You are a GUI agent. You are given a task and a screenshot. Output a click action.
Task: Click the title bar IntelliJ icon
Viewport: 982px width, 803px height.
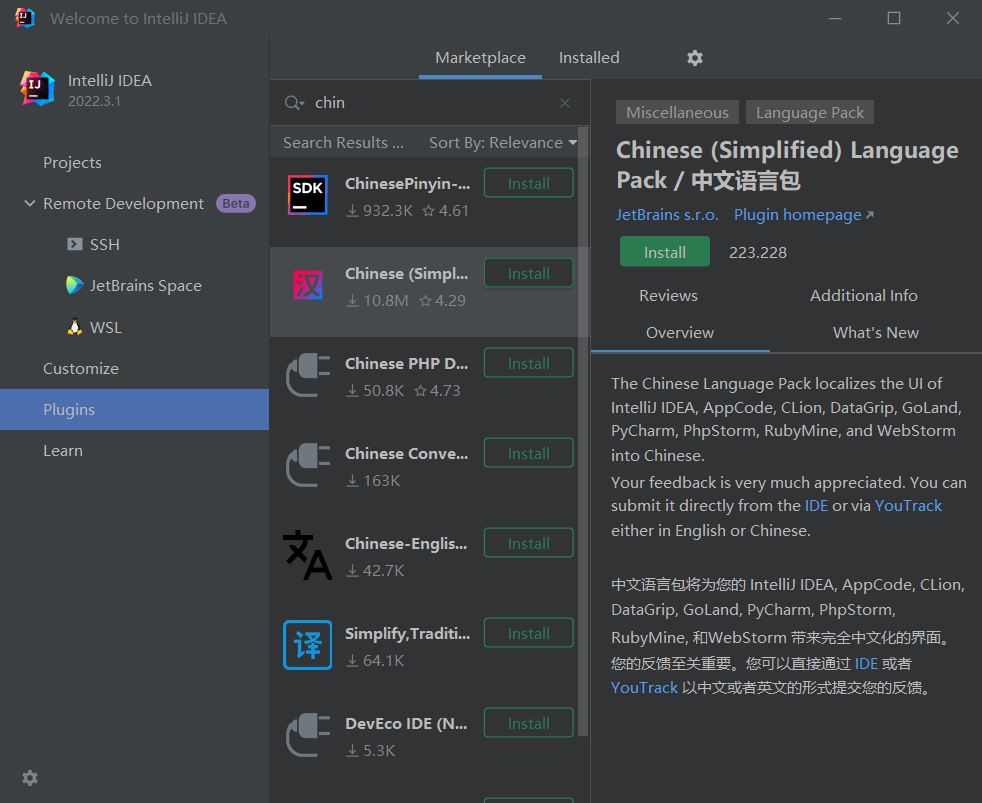pos(24,18)
